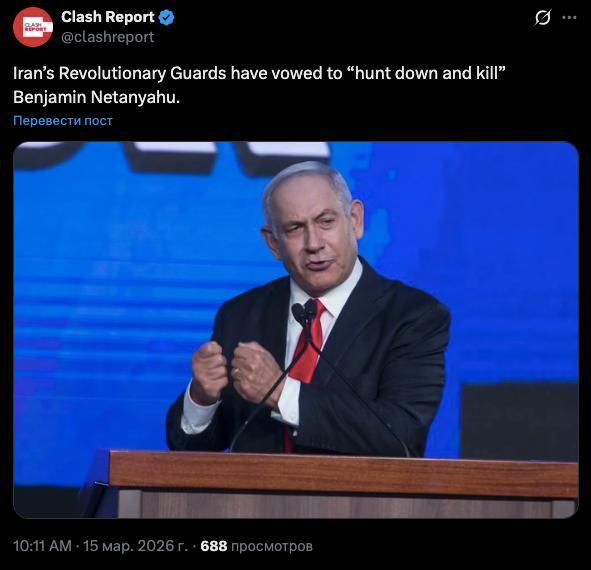Open Grok explain-this-post icon
This screenshot has width=591, height=570.
click(x=543, y=17)
